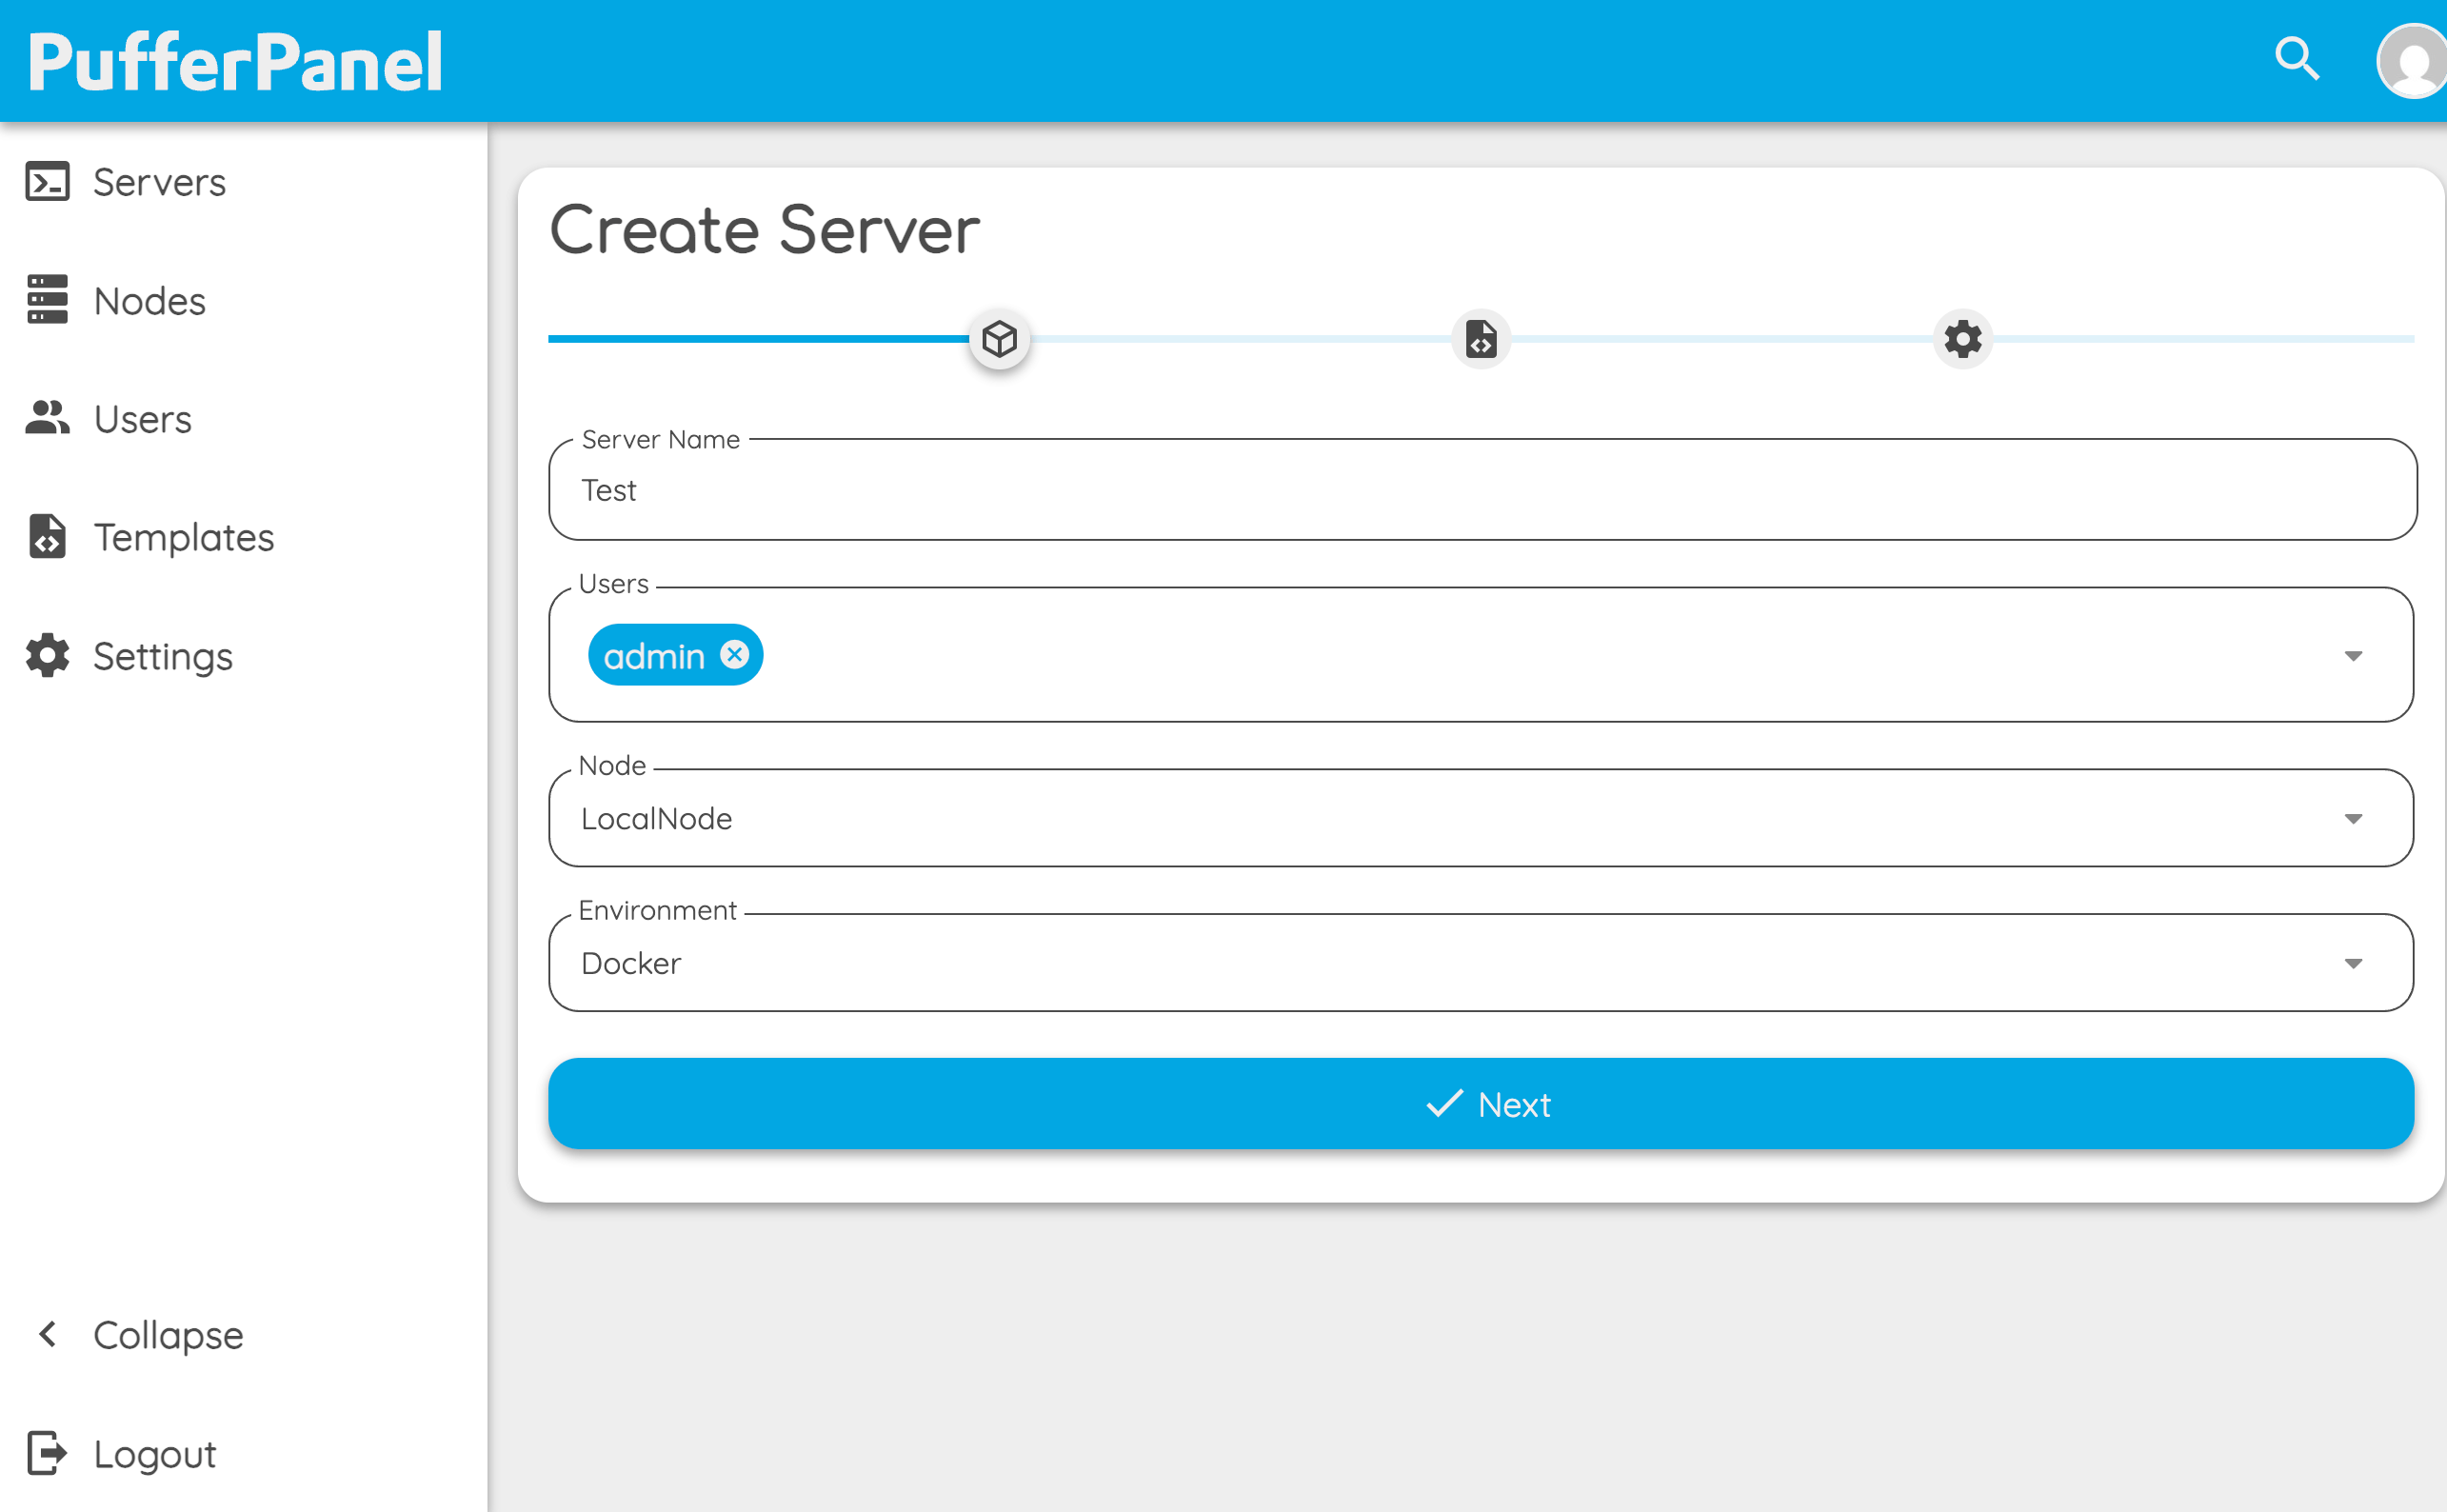Image resolution: width=2447 pixels, height=1512 pixels.
Task: Click the search magnifier icon
Action: (2297, 59)
